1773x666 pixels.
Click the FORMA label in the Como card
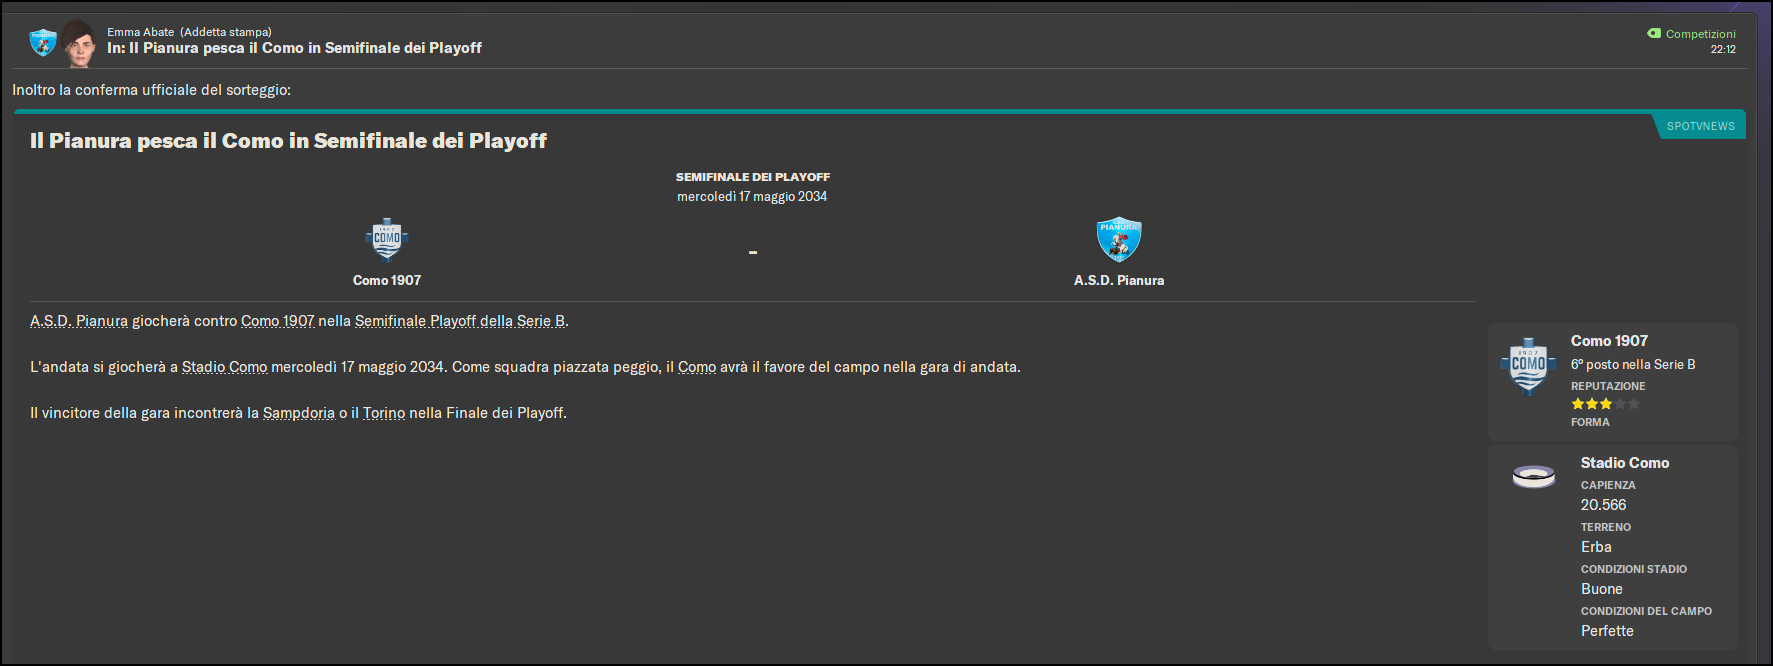(1590, 422)
